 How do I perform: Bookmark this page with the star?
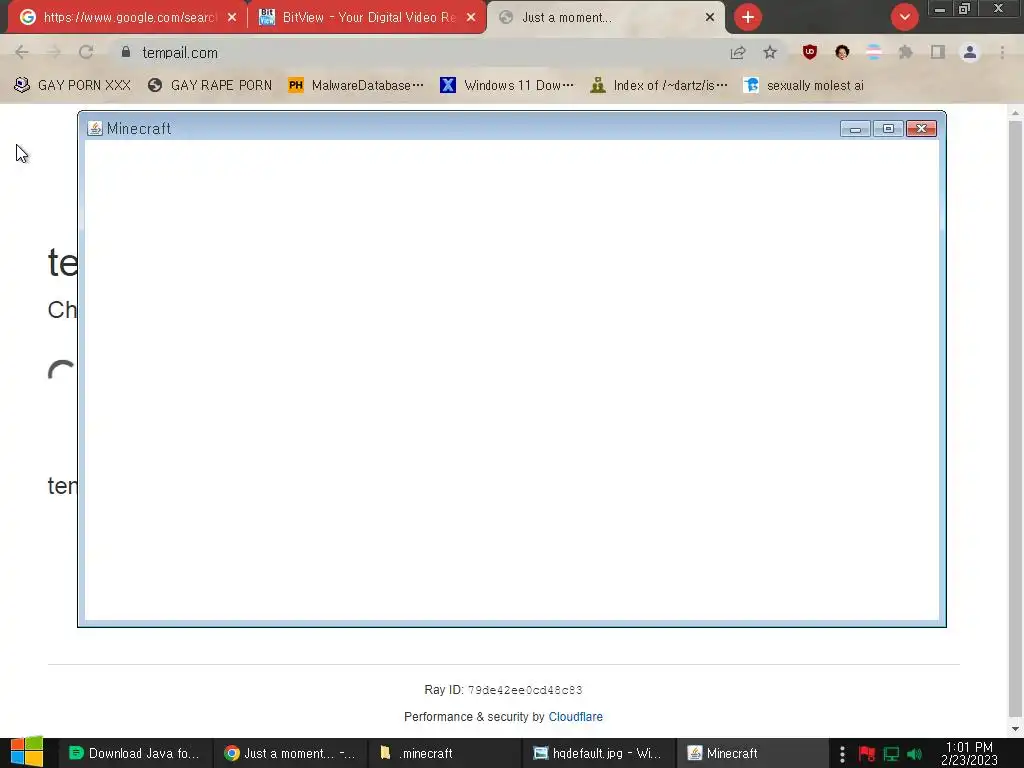(x=770, y=52)
